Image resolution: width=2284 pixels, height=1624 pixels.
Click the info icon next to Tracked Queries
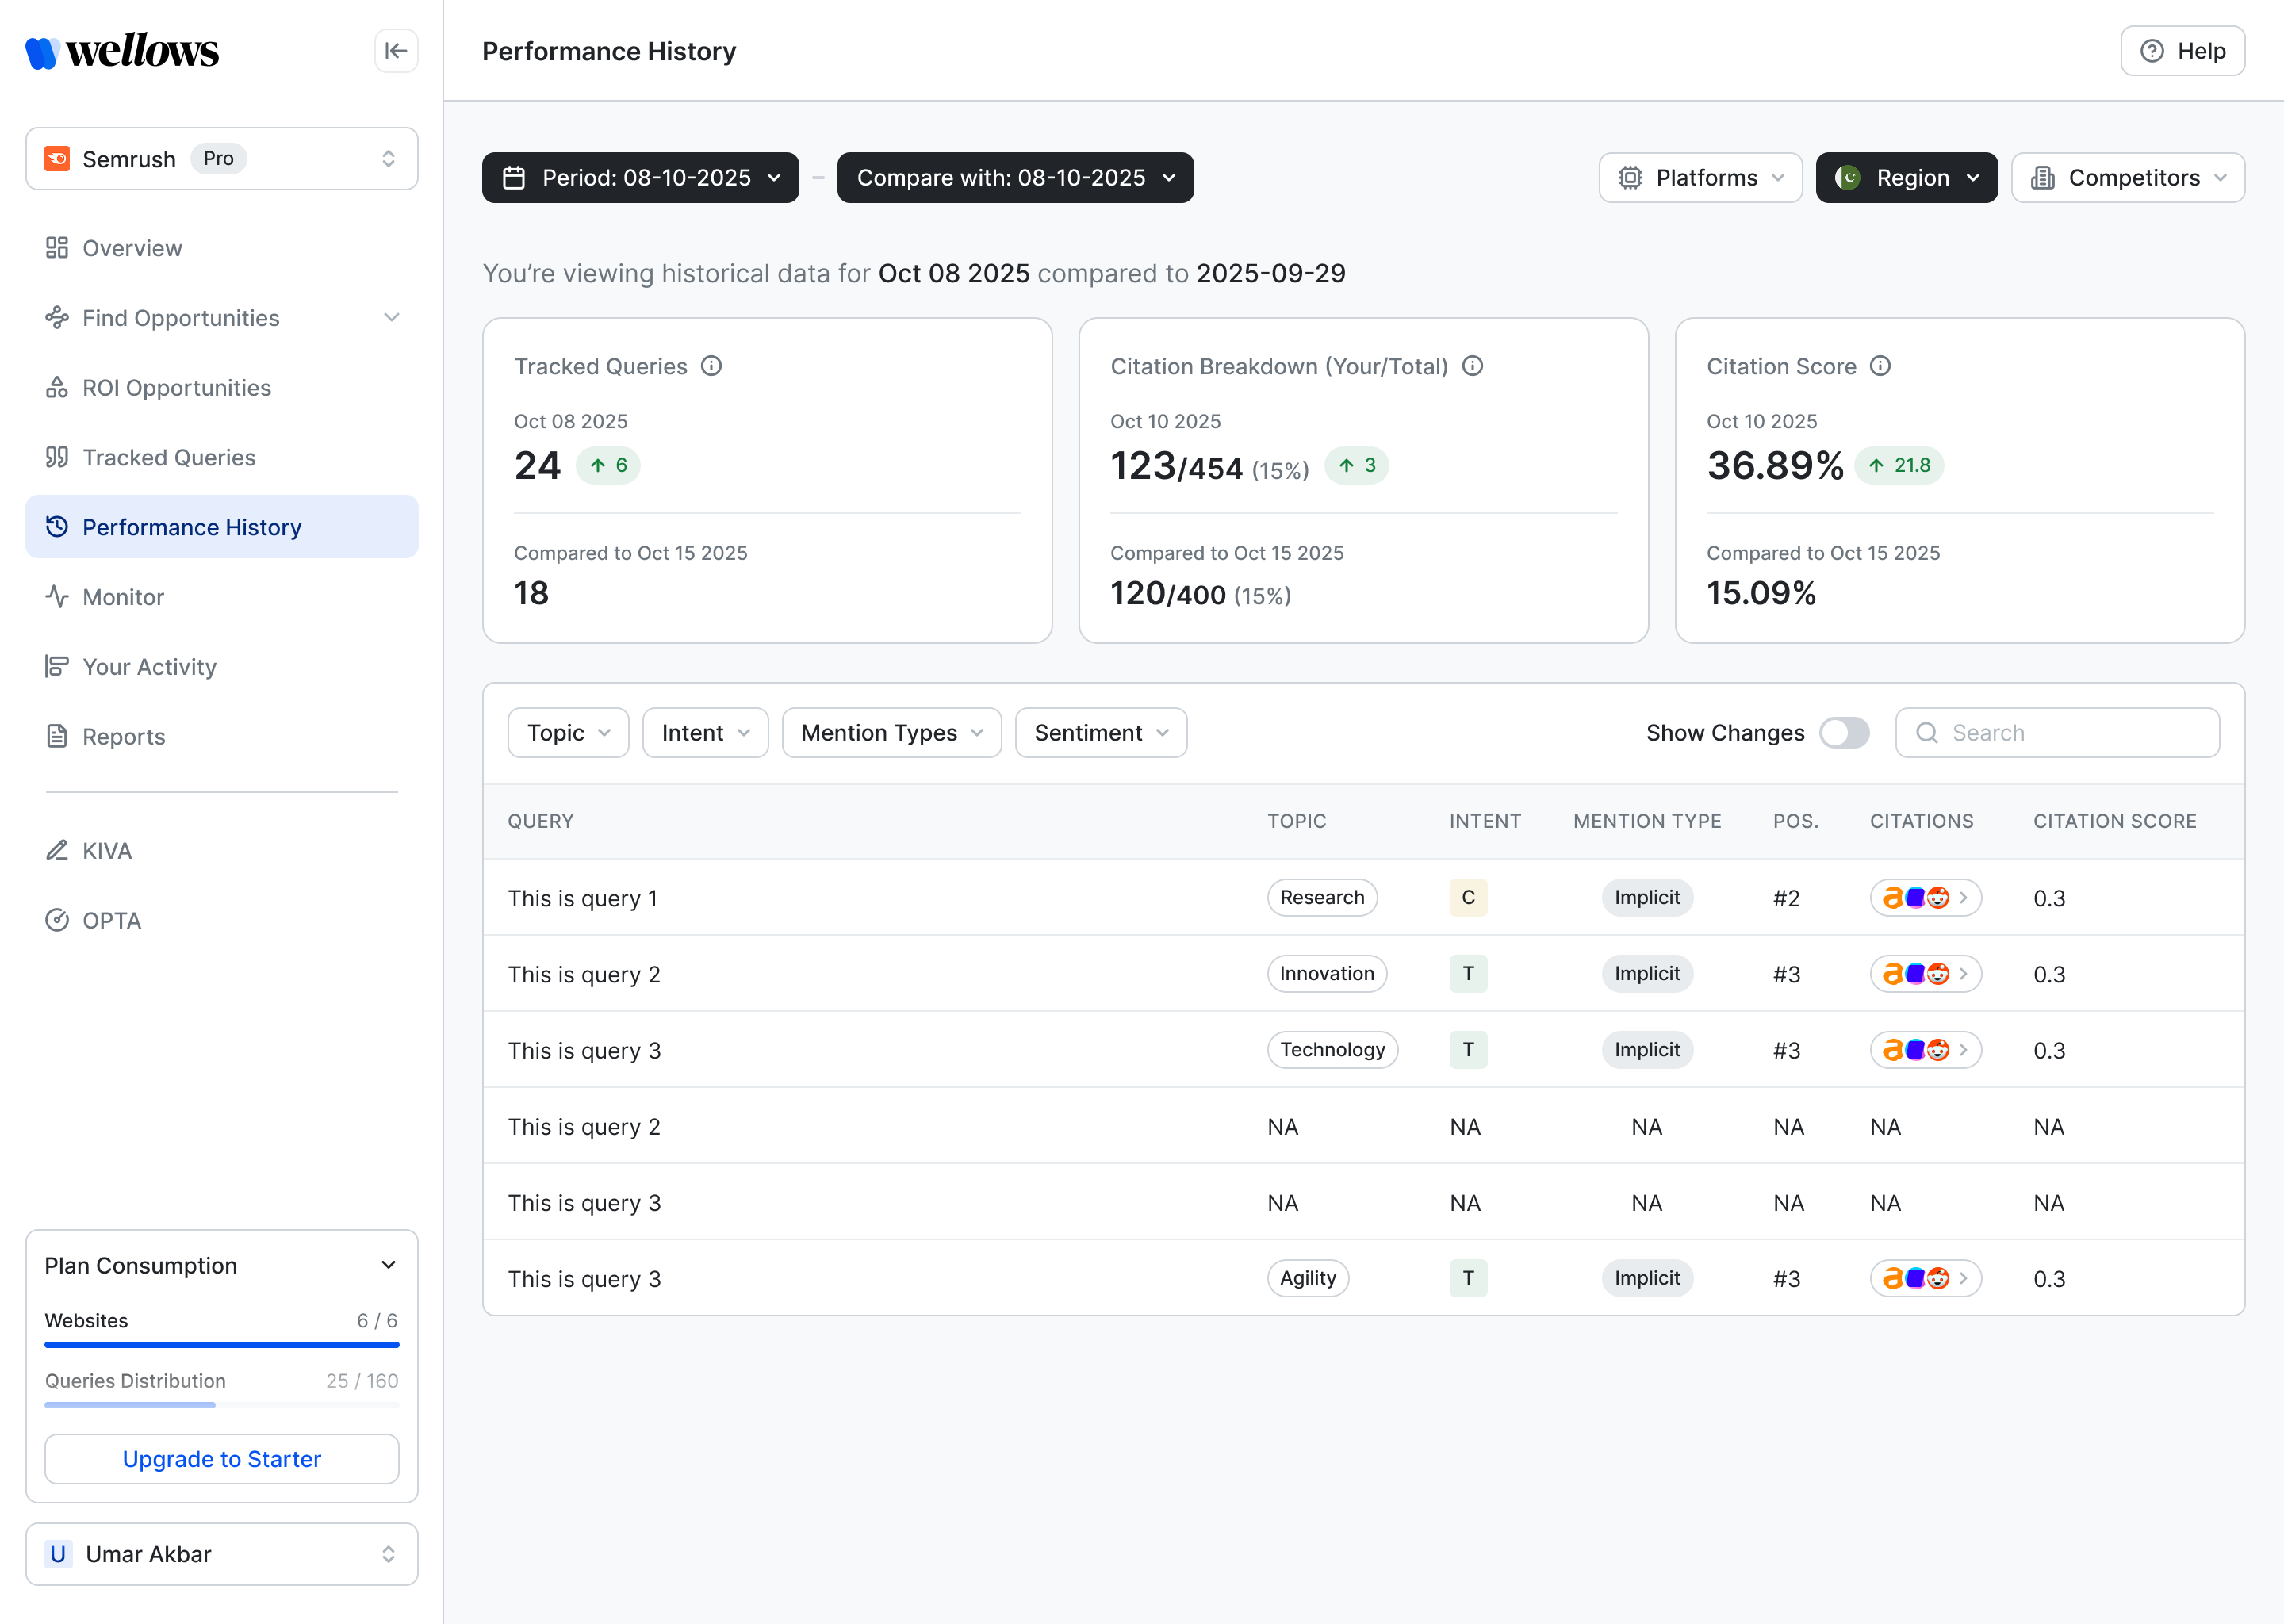tap(711, 366)
